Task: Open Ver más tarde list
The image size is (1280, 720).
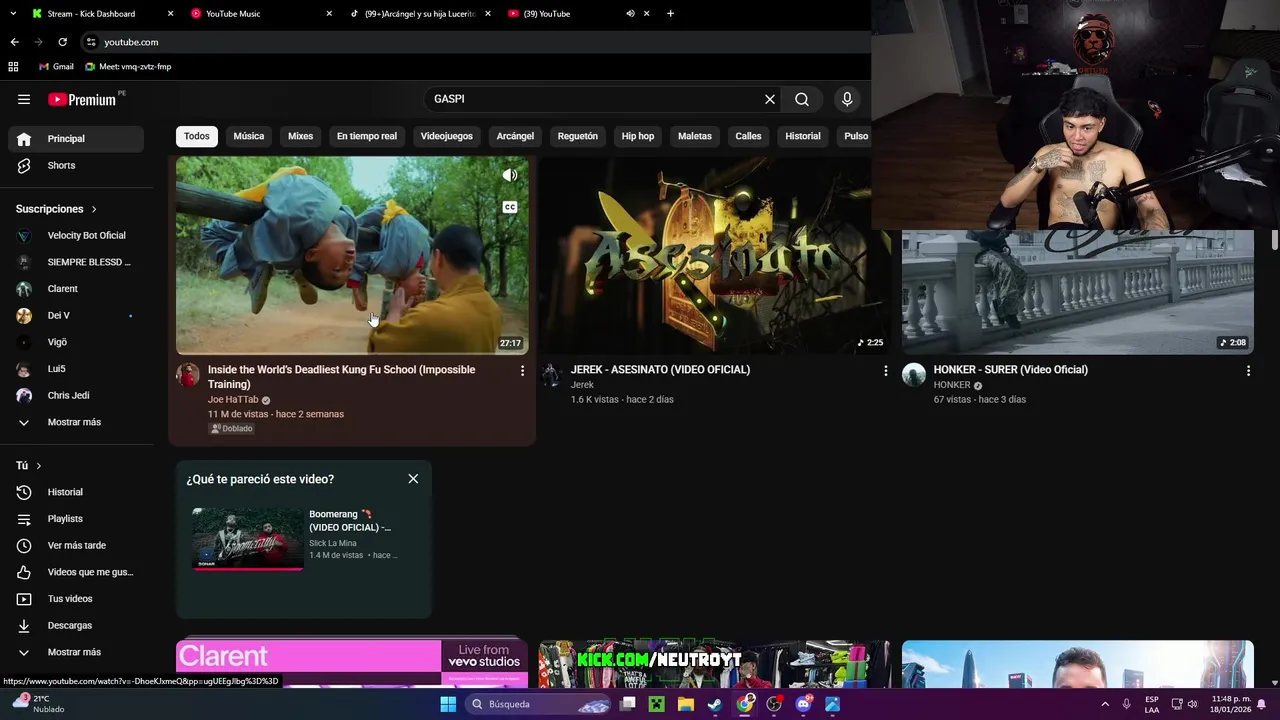Action: pyautogui.click(x=76, y=545)
